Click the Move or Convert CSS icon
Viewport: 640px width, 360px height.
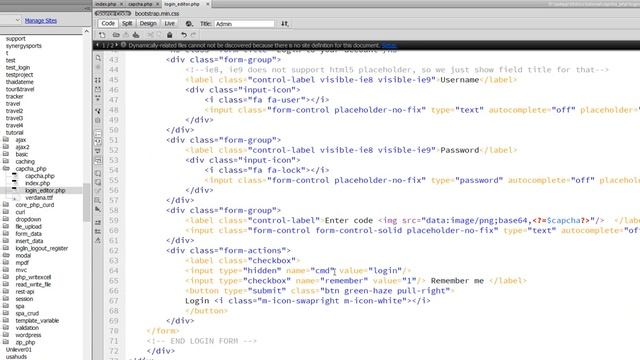coord(98,209)
